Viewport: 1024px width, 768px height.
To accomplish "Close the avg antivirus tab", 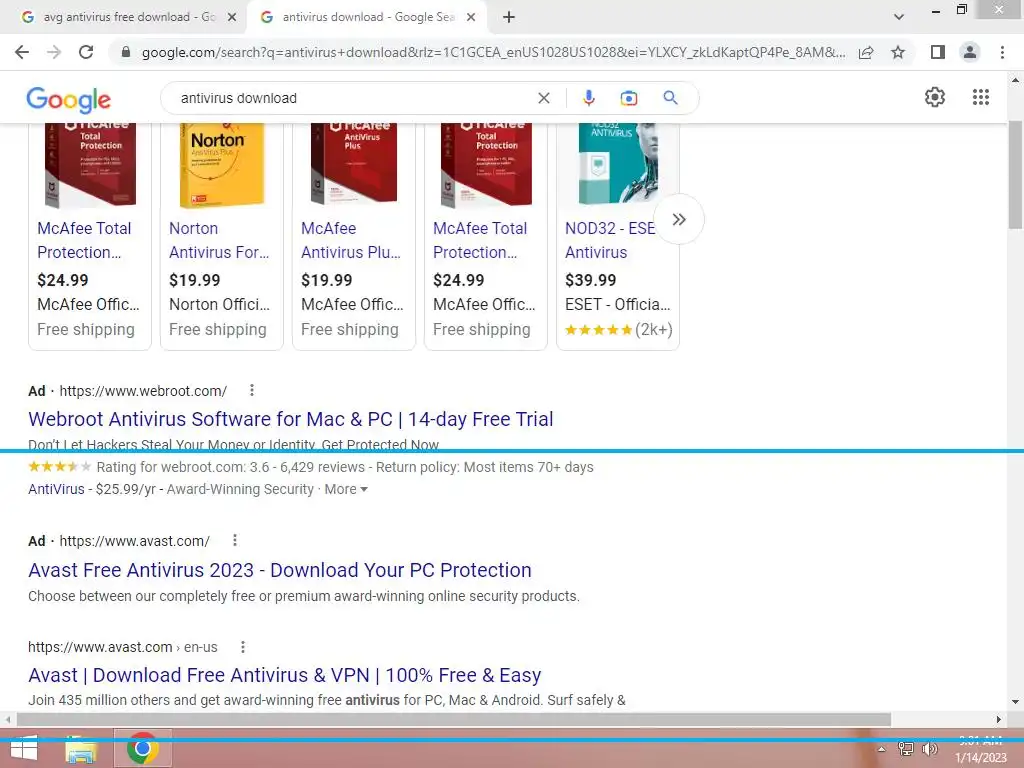I will click(x=232, y=18).
